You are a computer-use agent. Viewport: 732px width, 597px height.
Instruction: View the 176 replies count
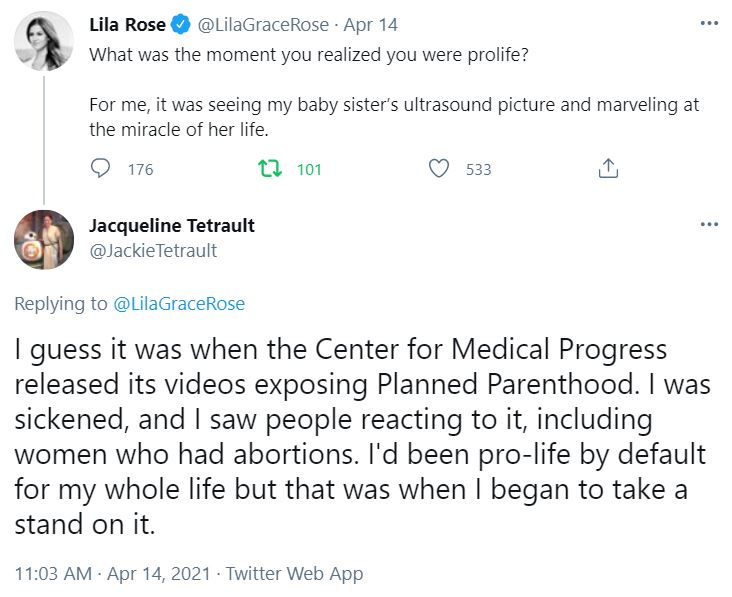(141, 170)
